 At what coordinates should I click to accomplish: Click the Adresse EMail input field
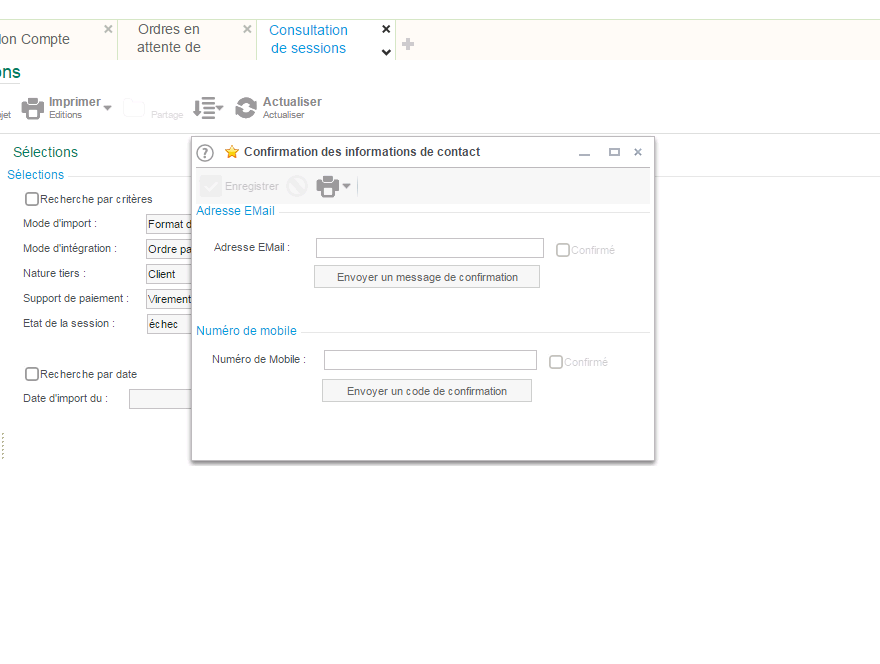pos(430,248)
